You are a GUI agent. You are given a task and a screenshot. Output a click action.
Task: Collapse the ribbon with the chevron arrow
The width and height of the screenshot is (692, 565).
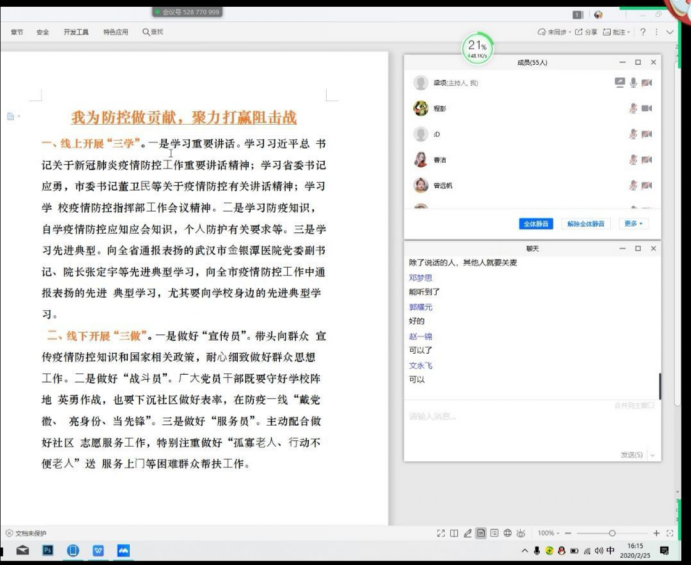click(x=671, y=32)
